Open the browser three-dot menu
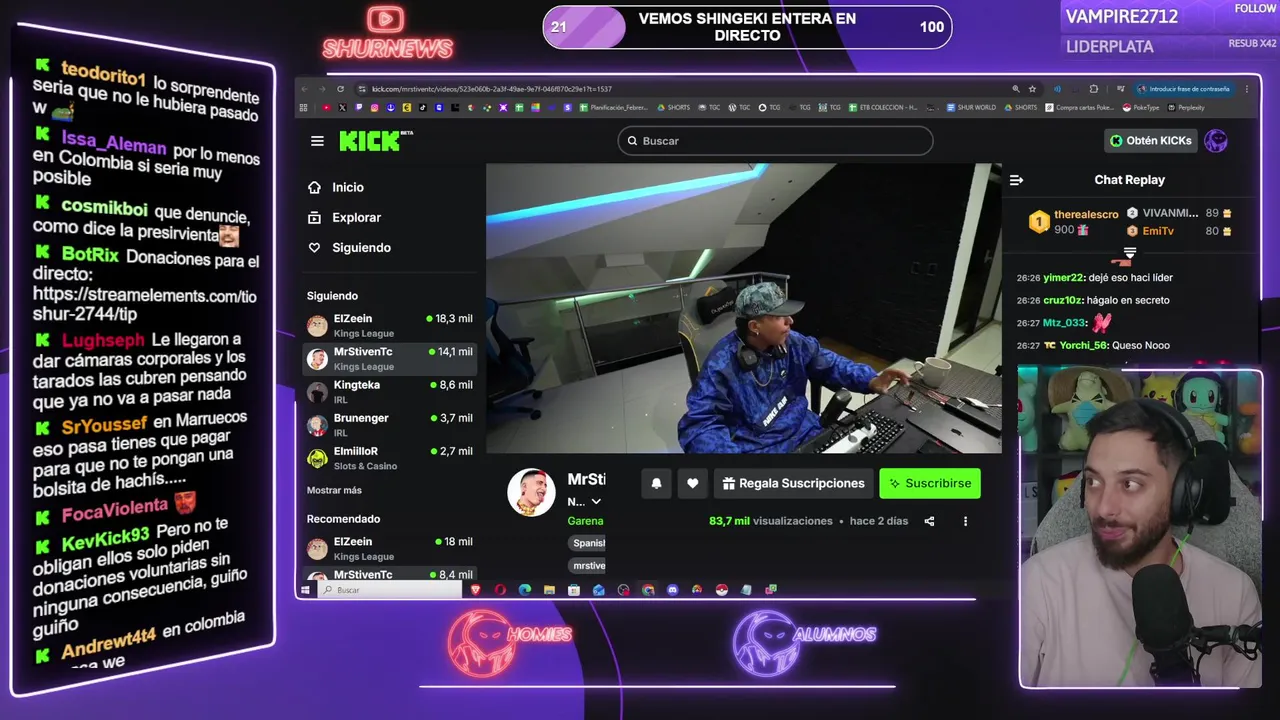Screen dimensions: 1280x720 pos(1247,89)
